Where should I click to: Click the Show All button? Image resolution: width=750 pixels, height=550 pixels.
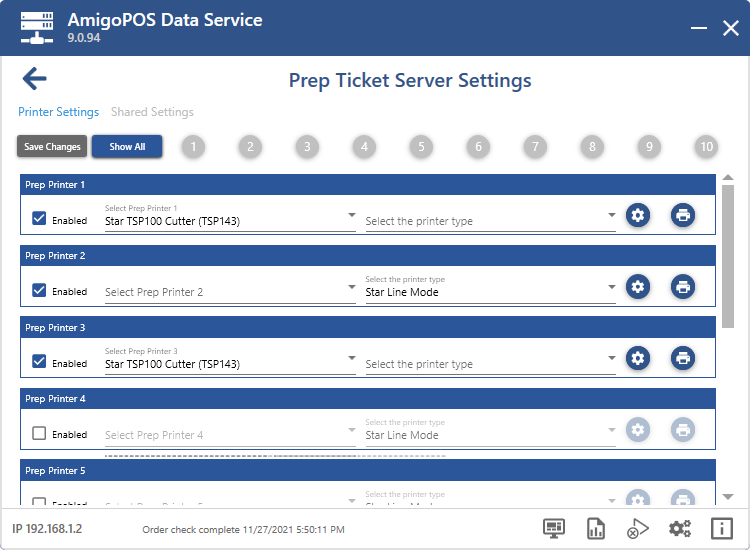point(127,146)
